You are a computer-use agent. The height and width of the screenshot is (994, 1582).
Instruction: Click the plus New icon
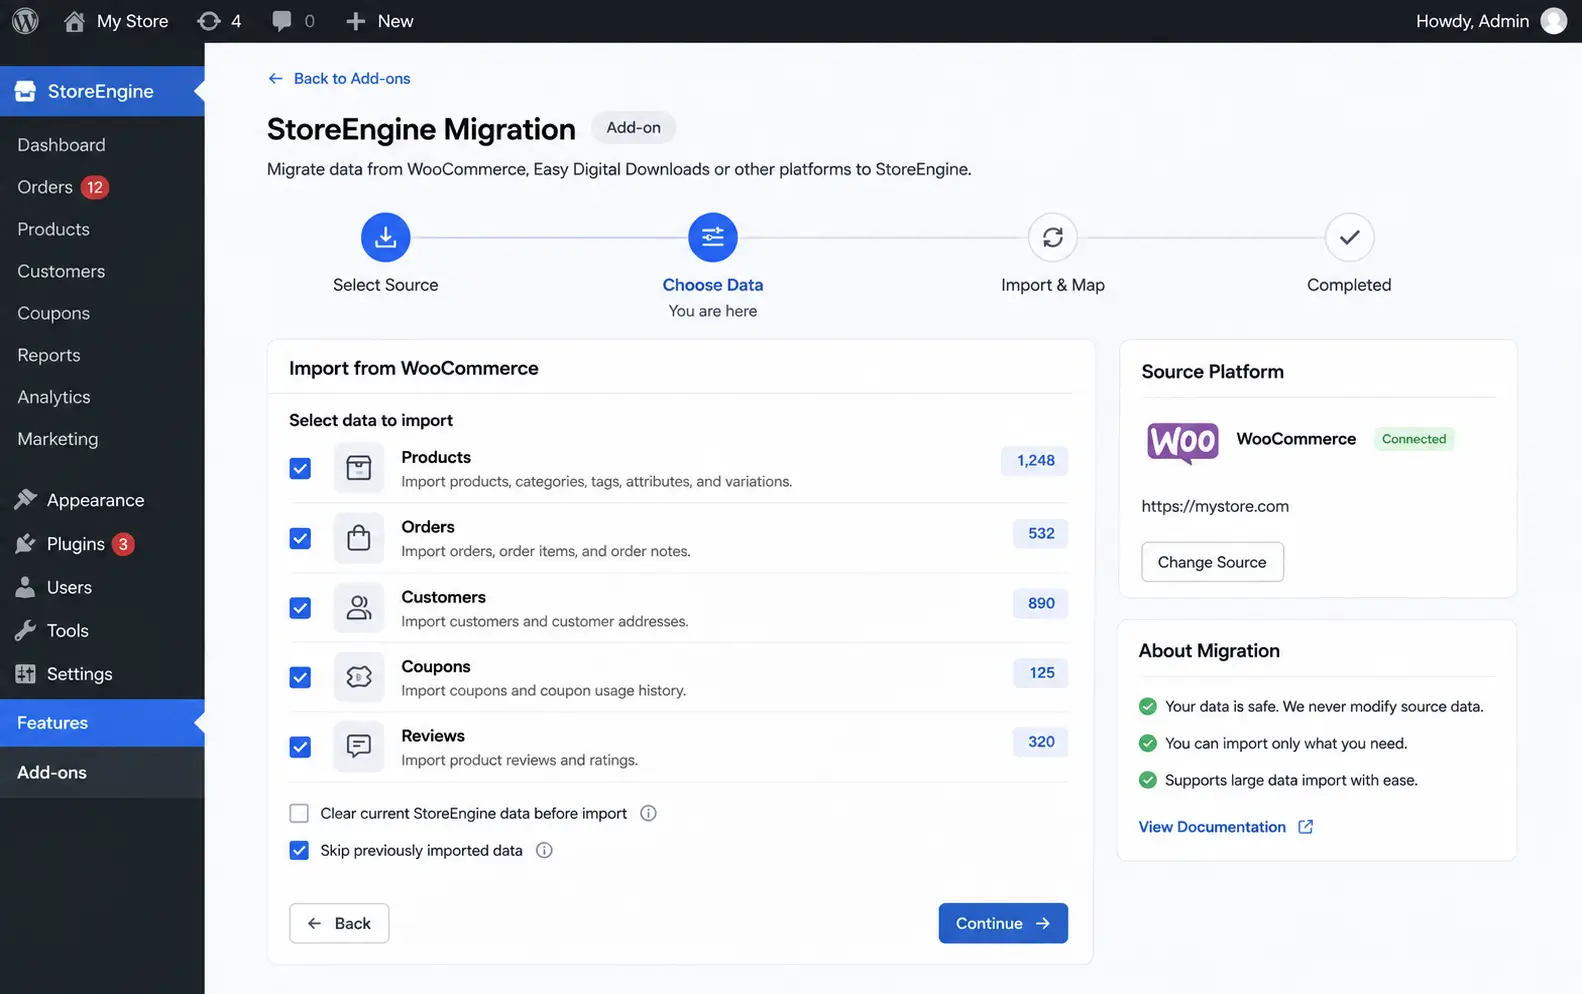(x=355, y=21)
